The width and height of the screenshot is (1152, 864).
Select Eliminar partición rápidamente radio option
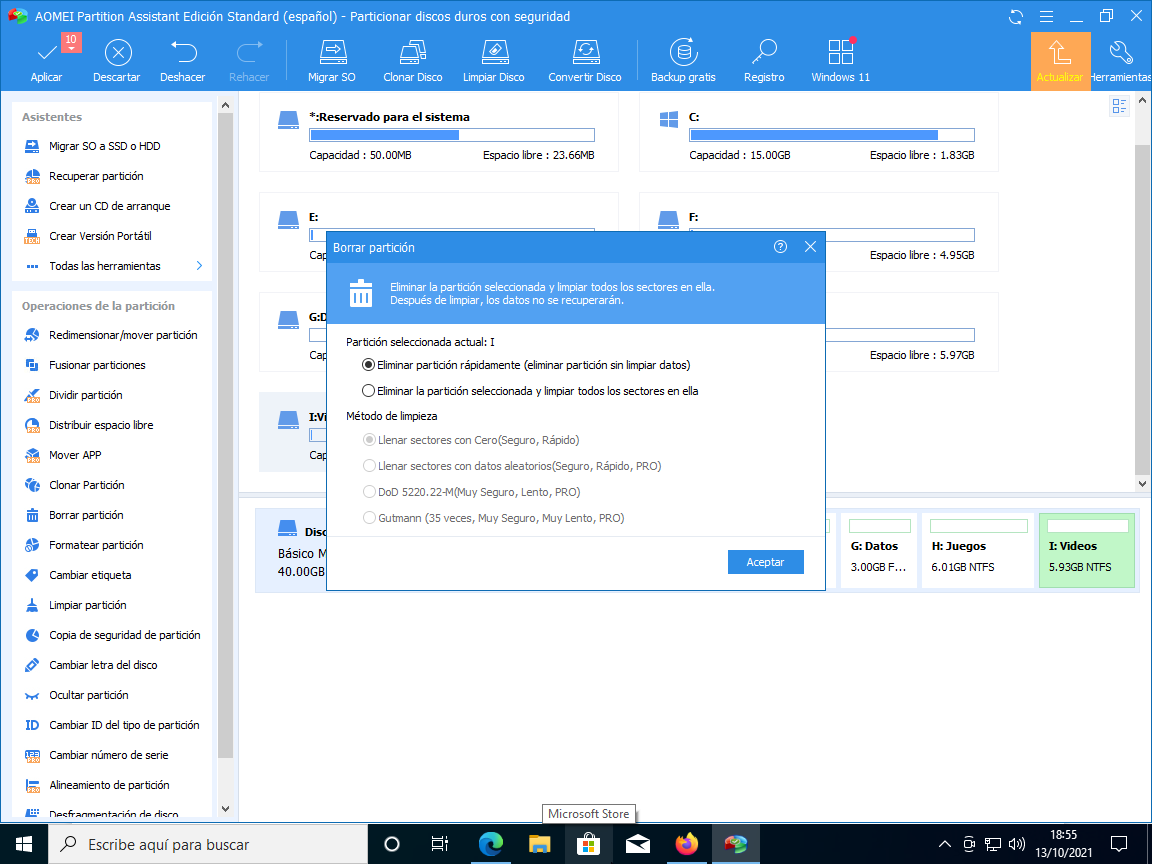[368, 365]
